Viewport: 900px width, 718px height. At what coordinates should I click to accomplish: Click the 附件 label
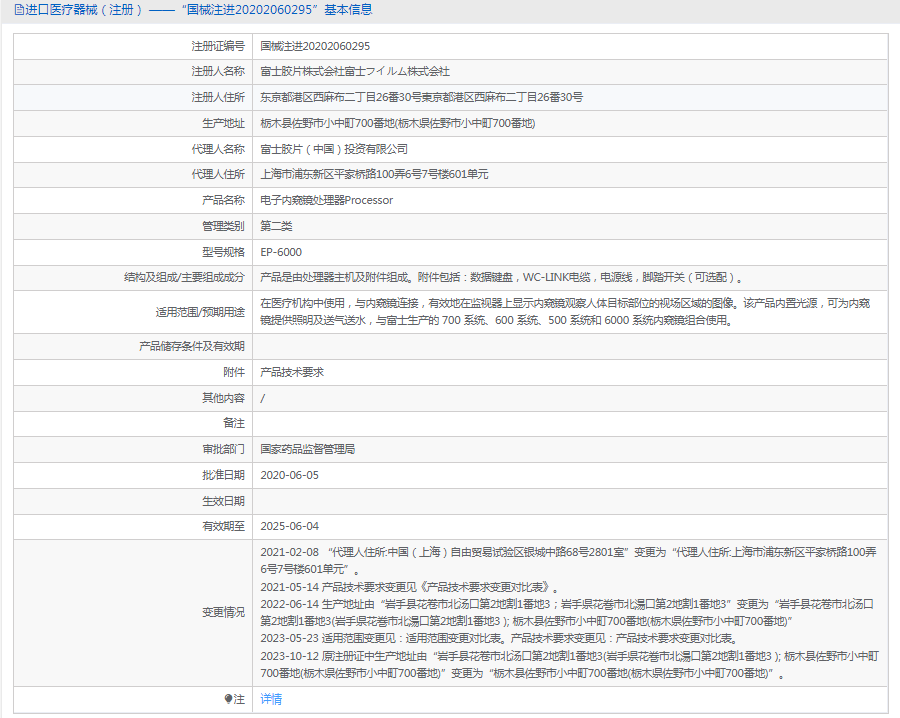click(x=234, y=372)
